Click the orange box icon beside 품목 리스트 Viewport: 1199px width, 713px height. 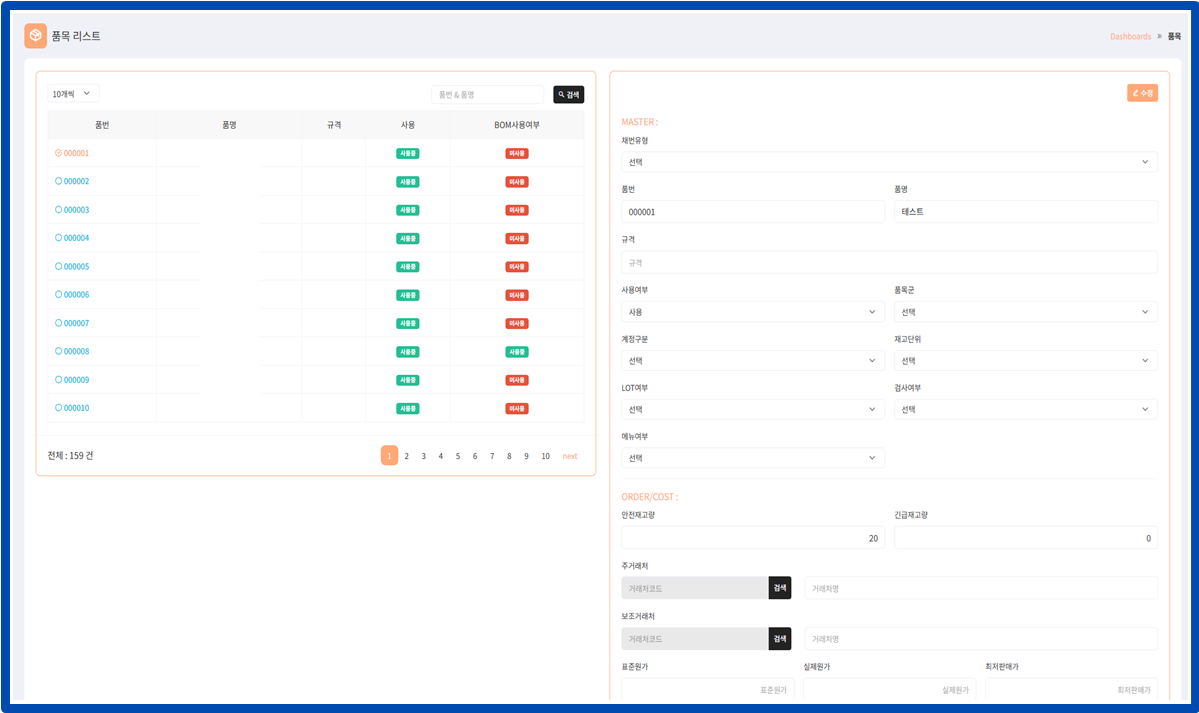click(36, 36)
